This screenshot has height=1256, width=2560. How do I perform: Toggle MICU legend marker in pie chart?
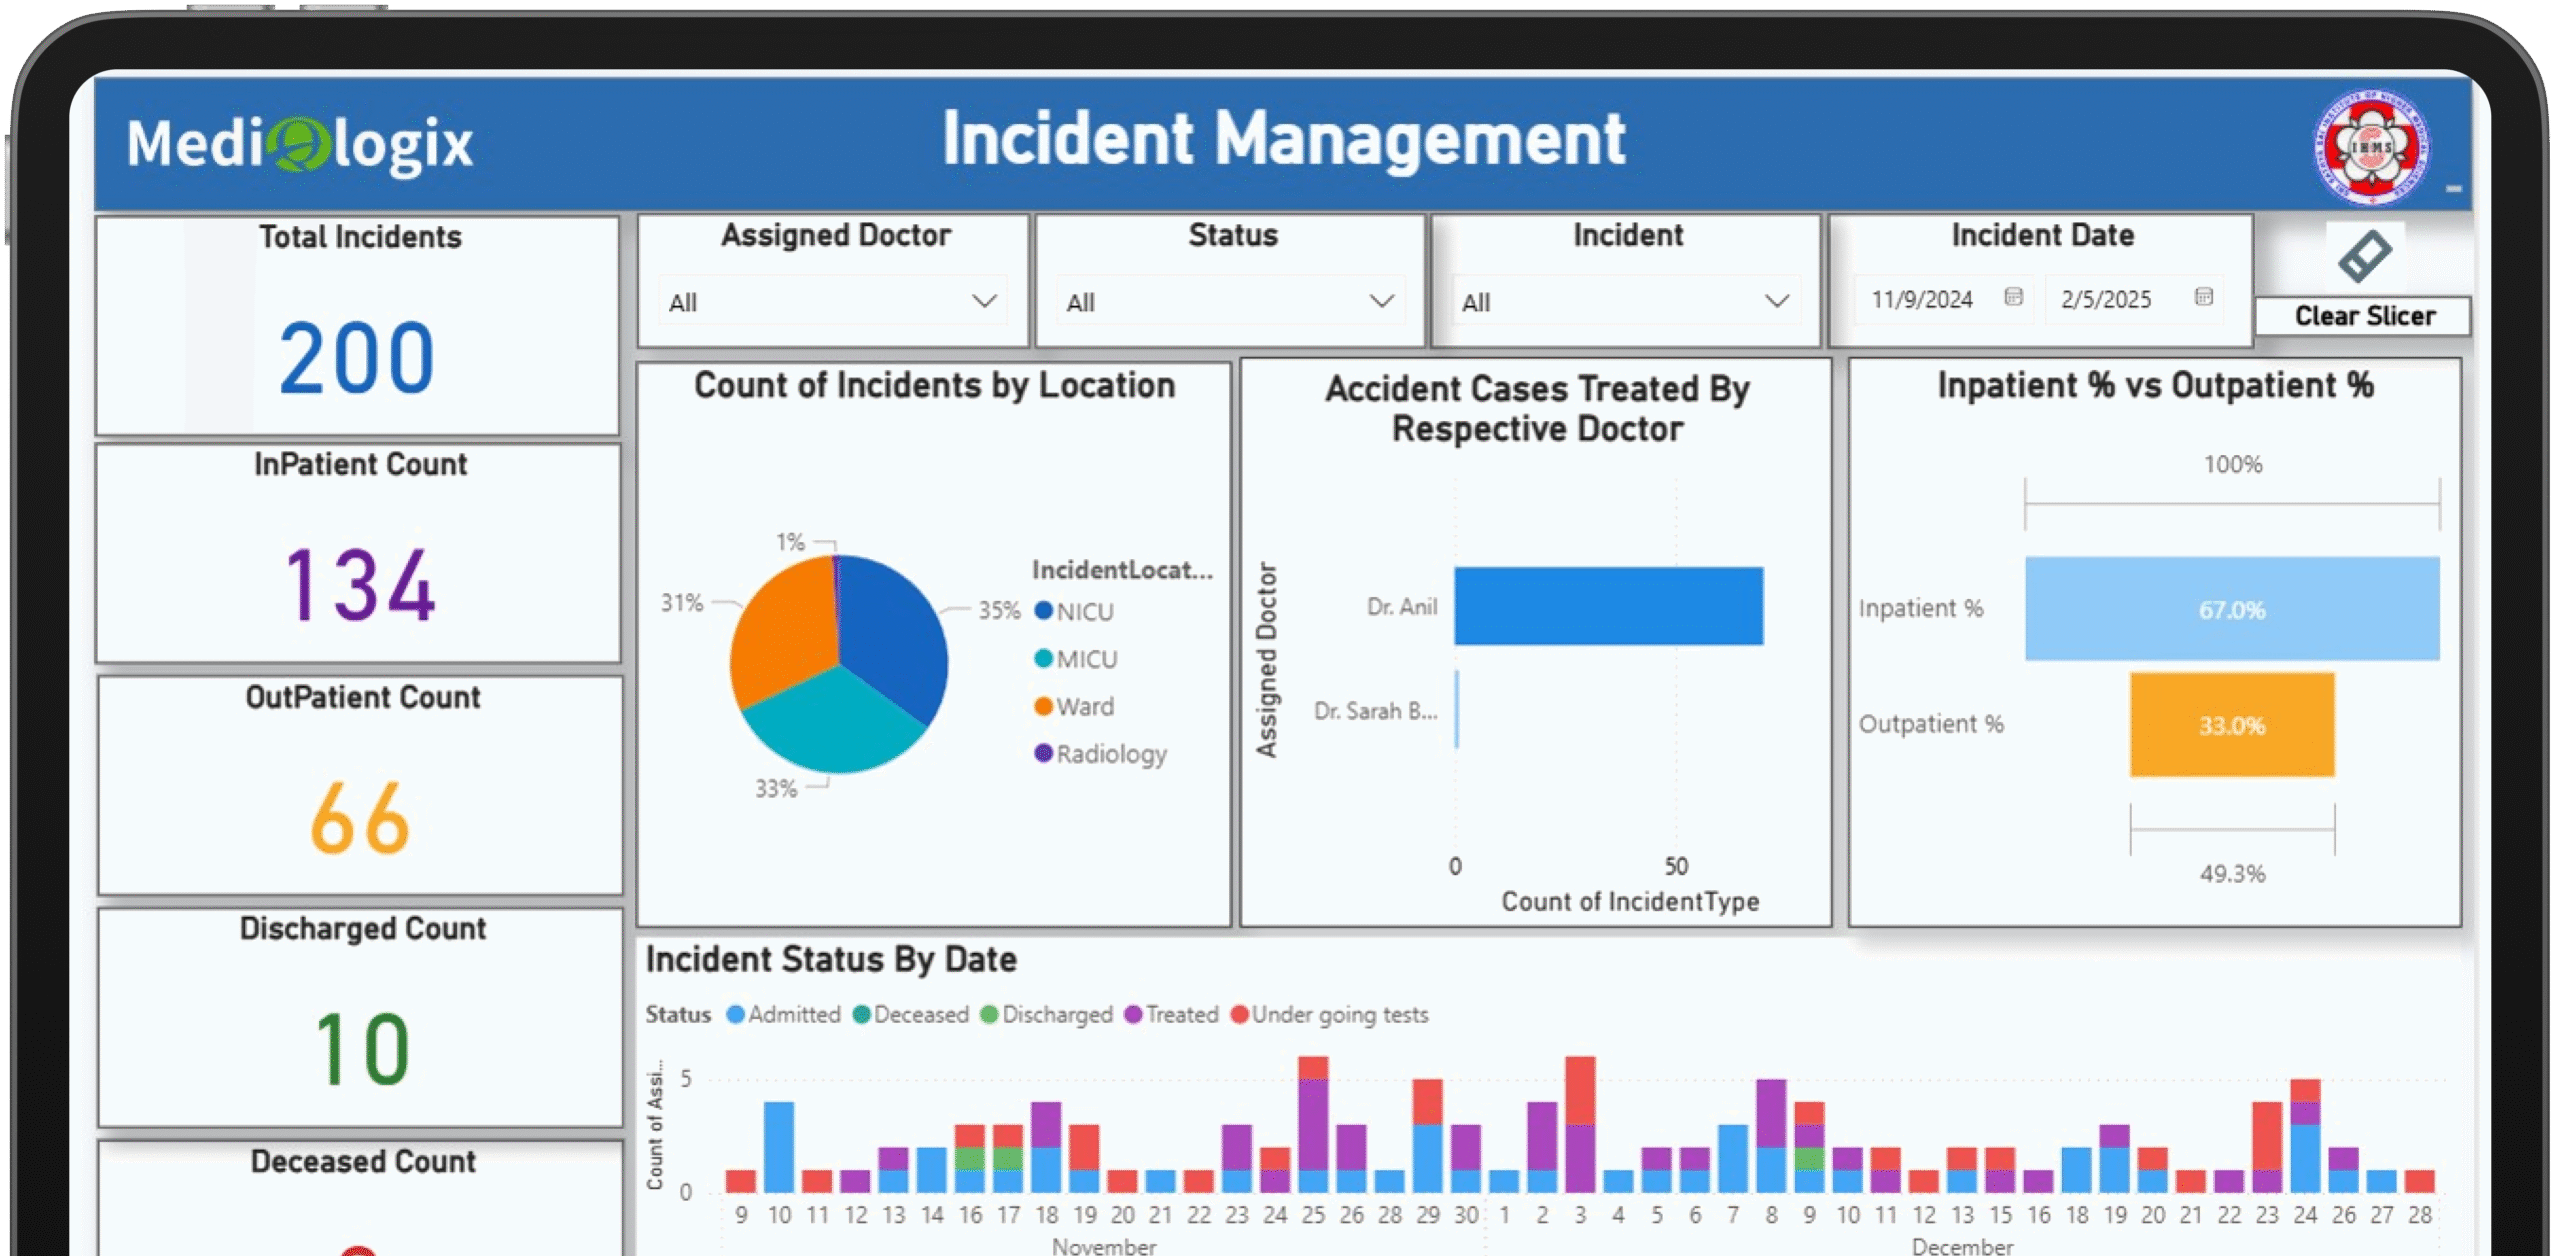(1043, 659)
